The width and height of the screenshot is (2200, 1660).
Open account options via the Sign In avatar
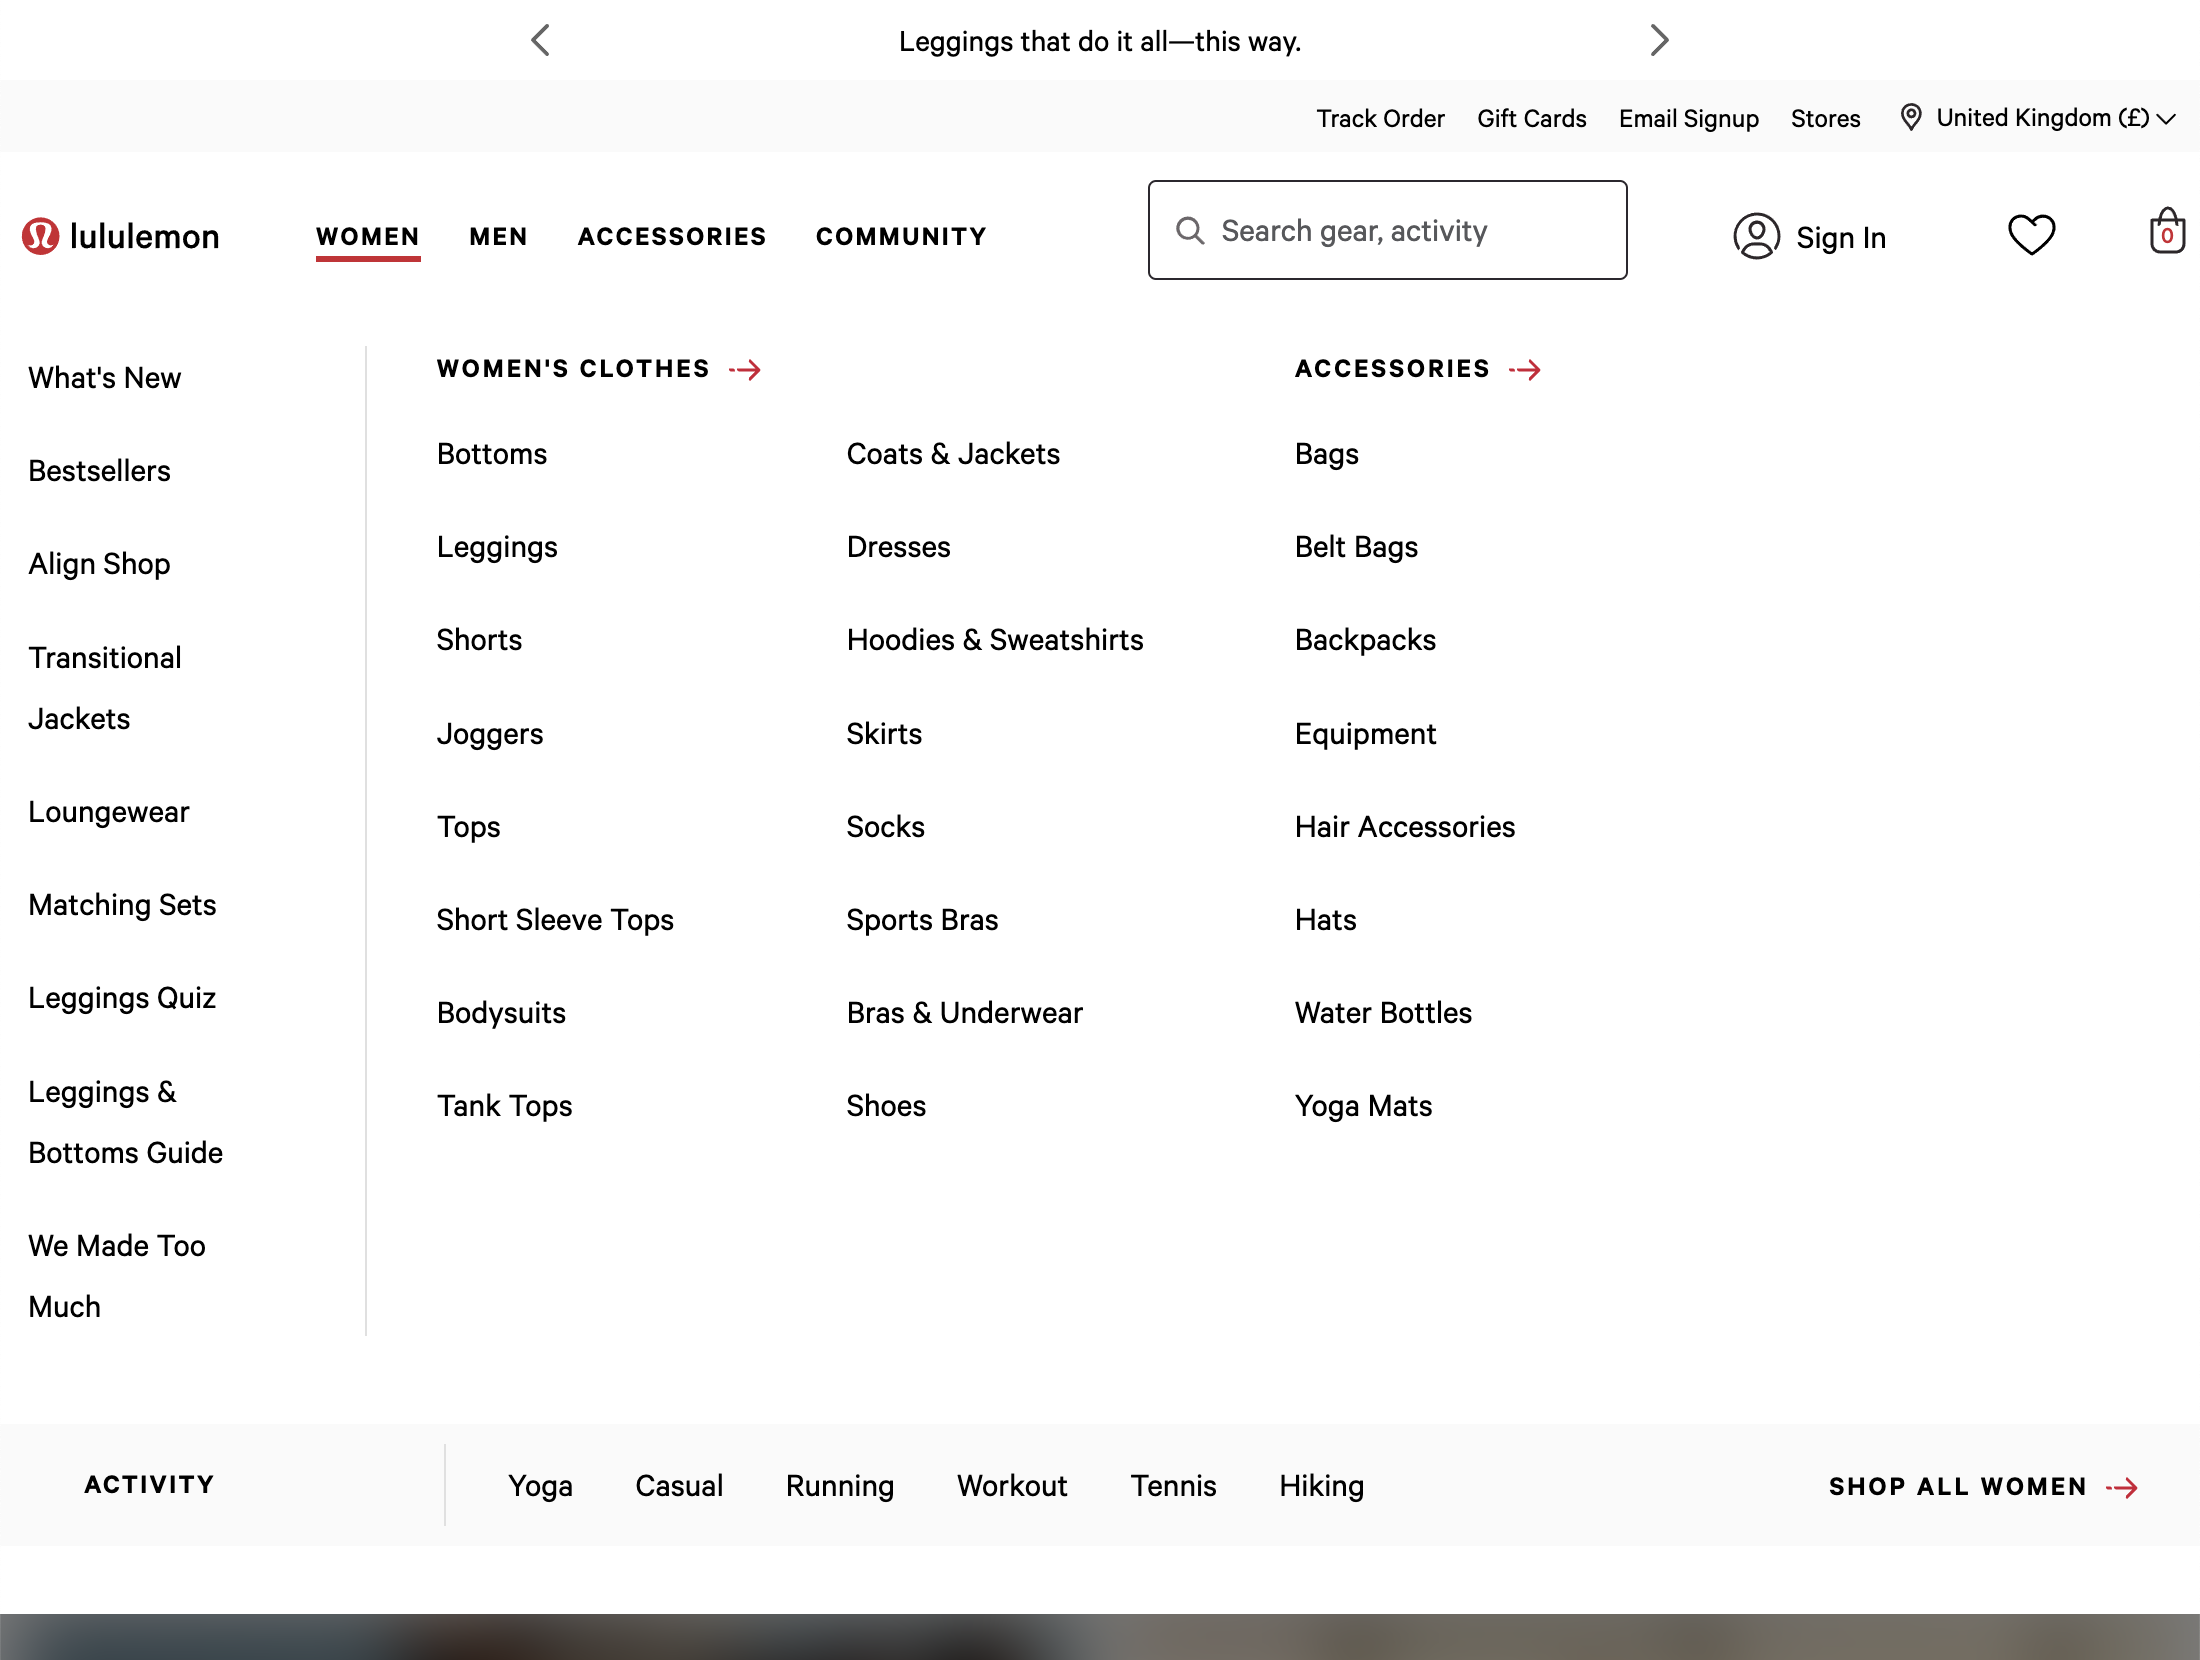pos(1757,237)
